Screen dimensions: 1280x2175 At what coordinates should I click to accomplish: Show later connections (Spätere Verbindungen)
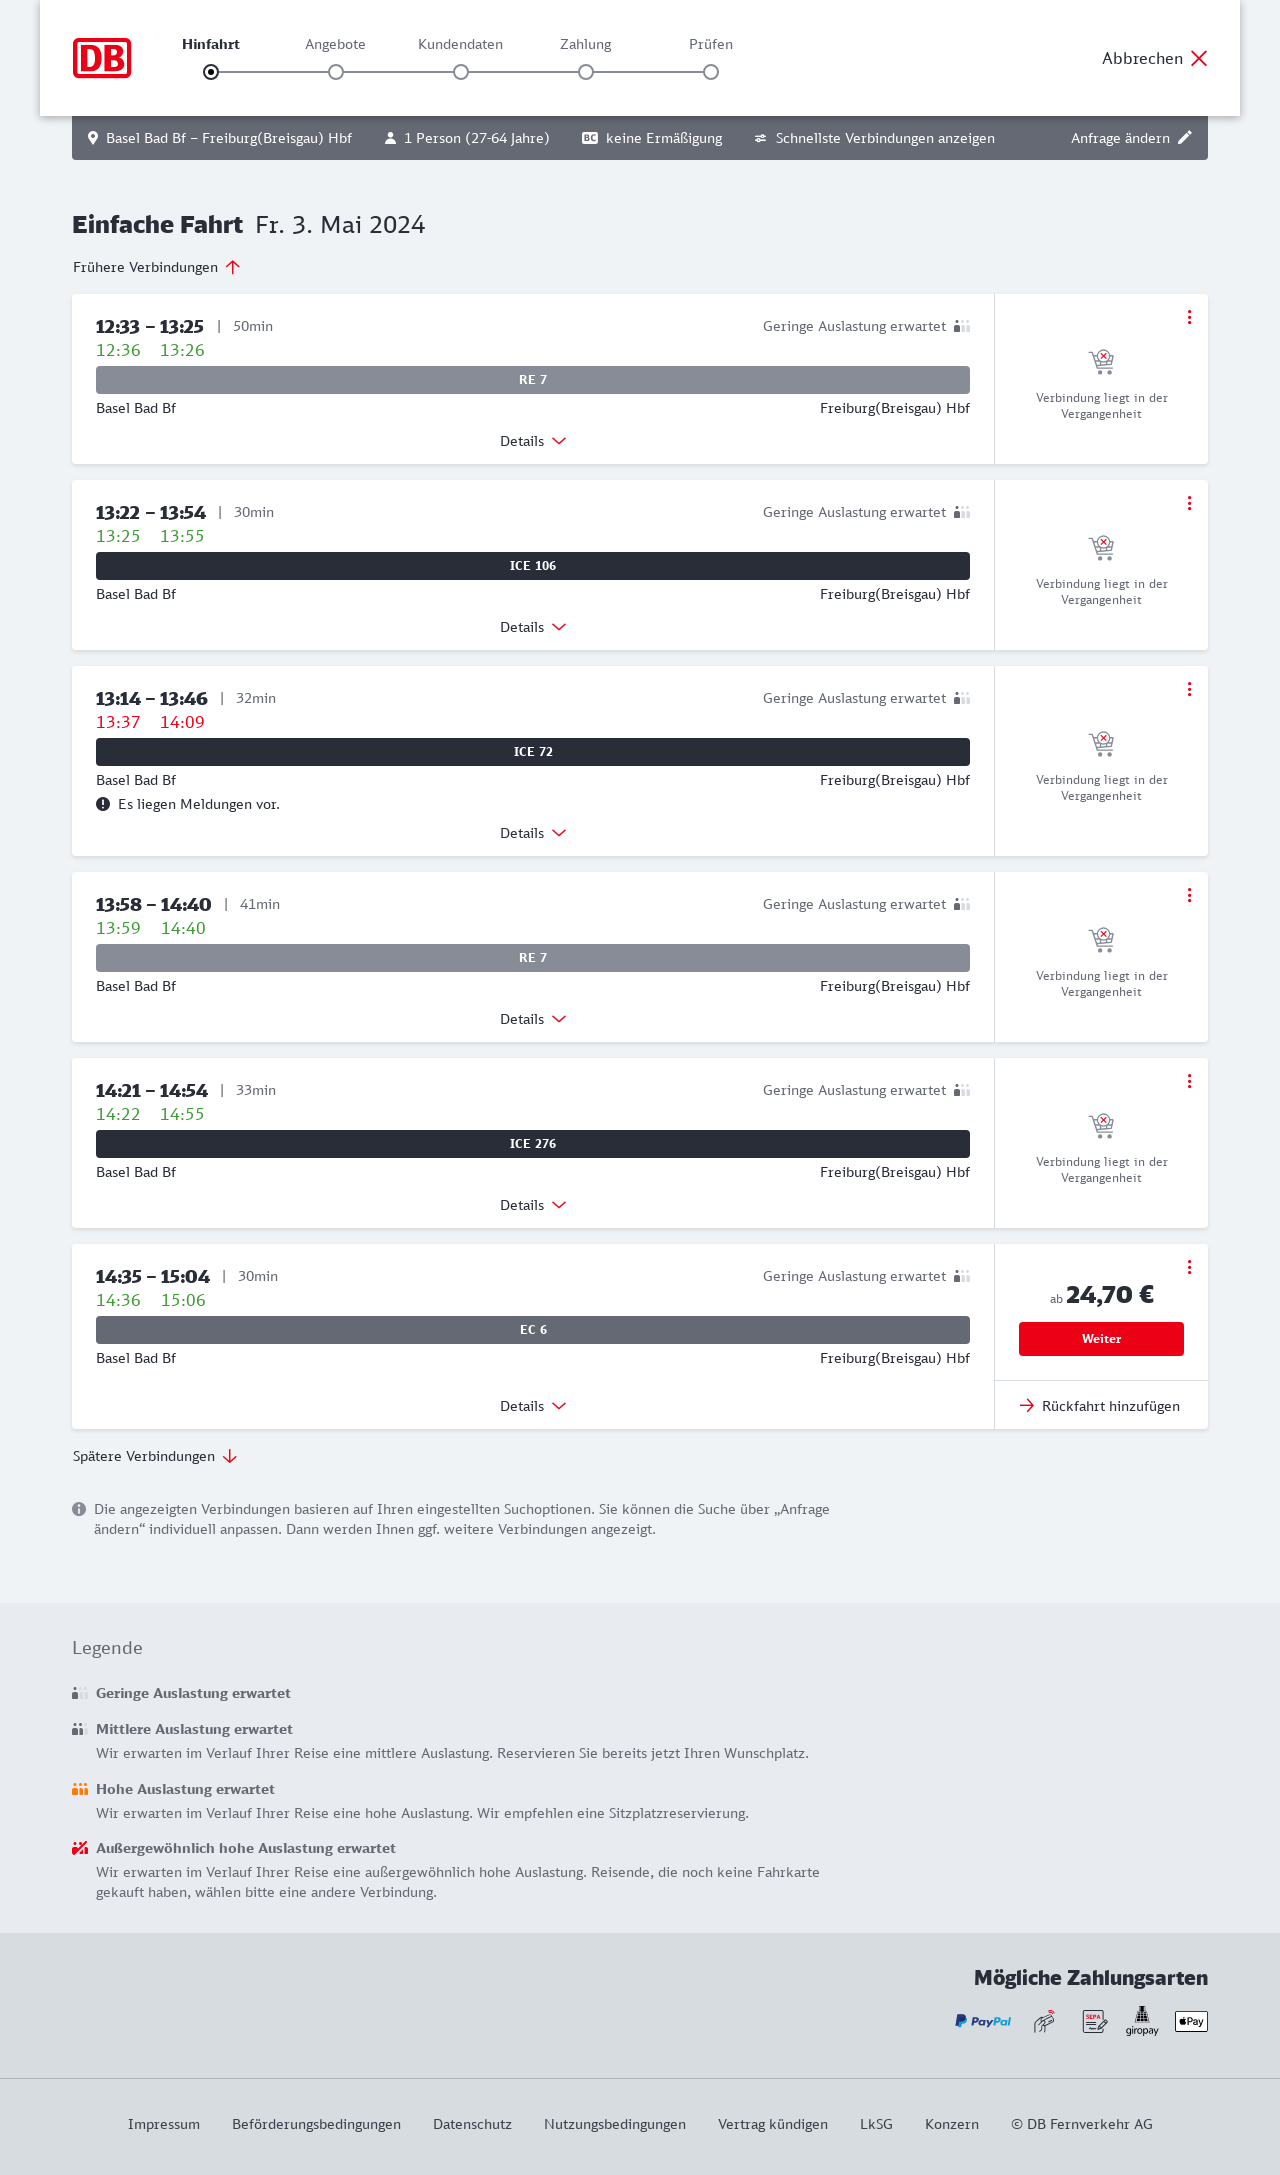155,1456
